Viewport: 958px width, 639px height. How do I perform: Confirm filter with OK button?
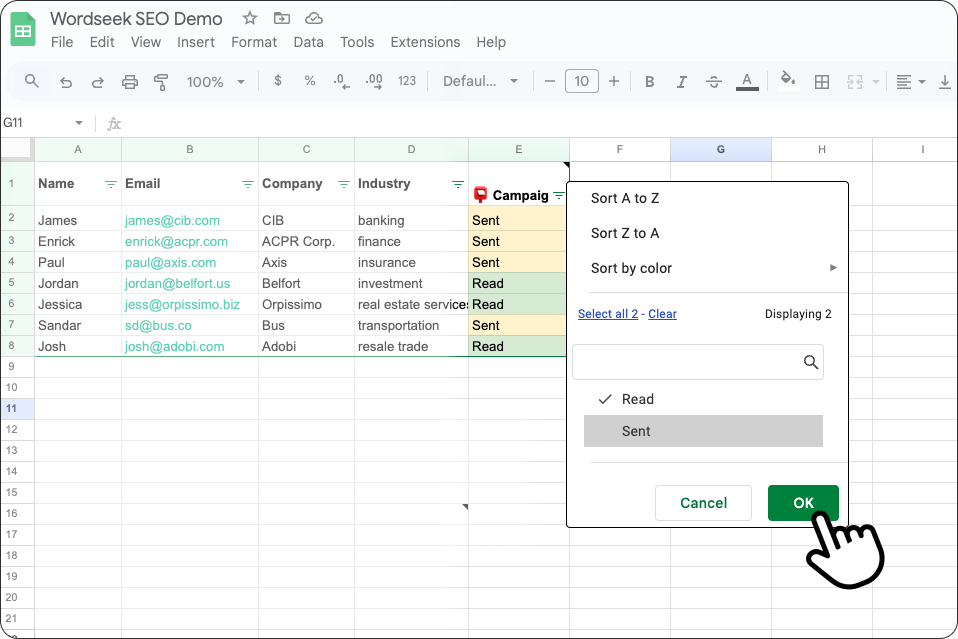pos(803,503)
